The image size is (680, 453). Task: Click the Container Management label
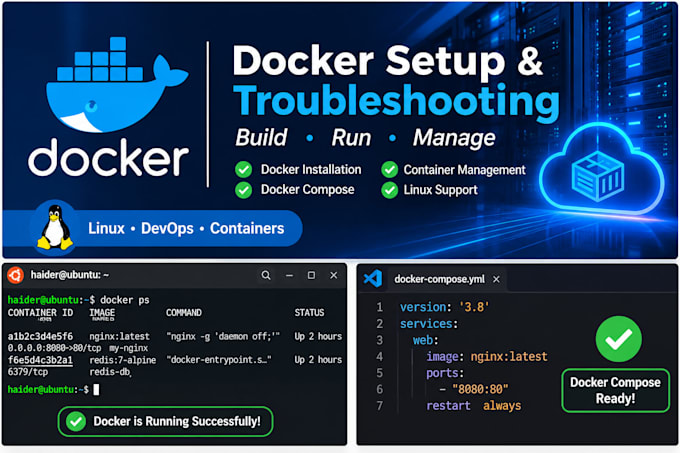click(x=464, y=170)
